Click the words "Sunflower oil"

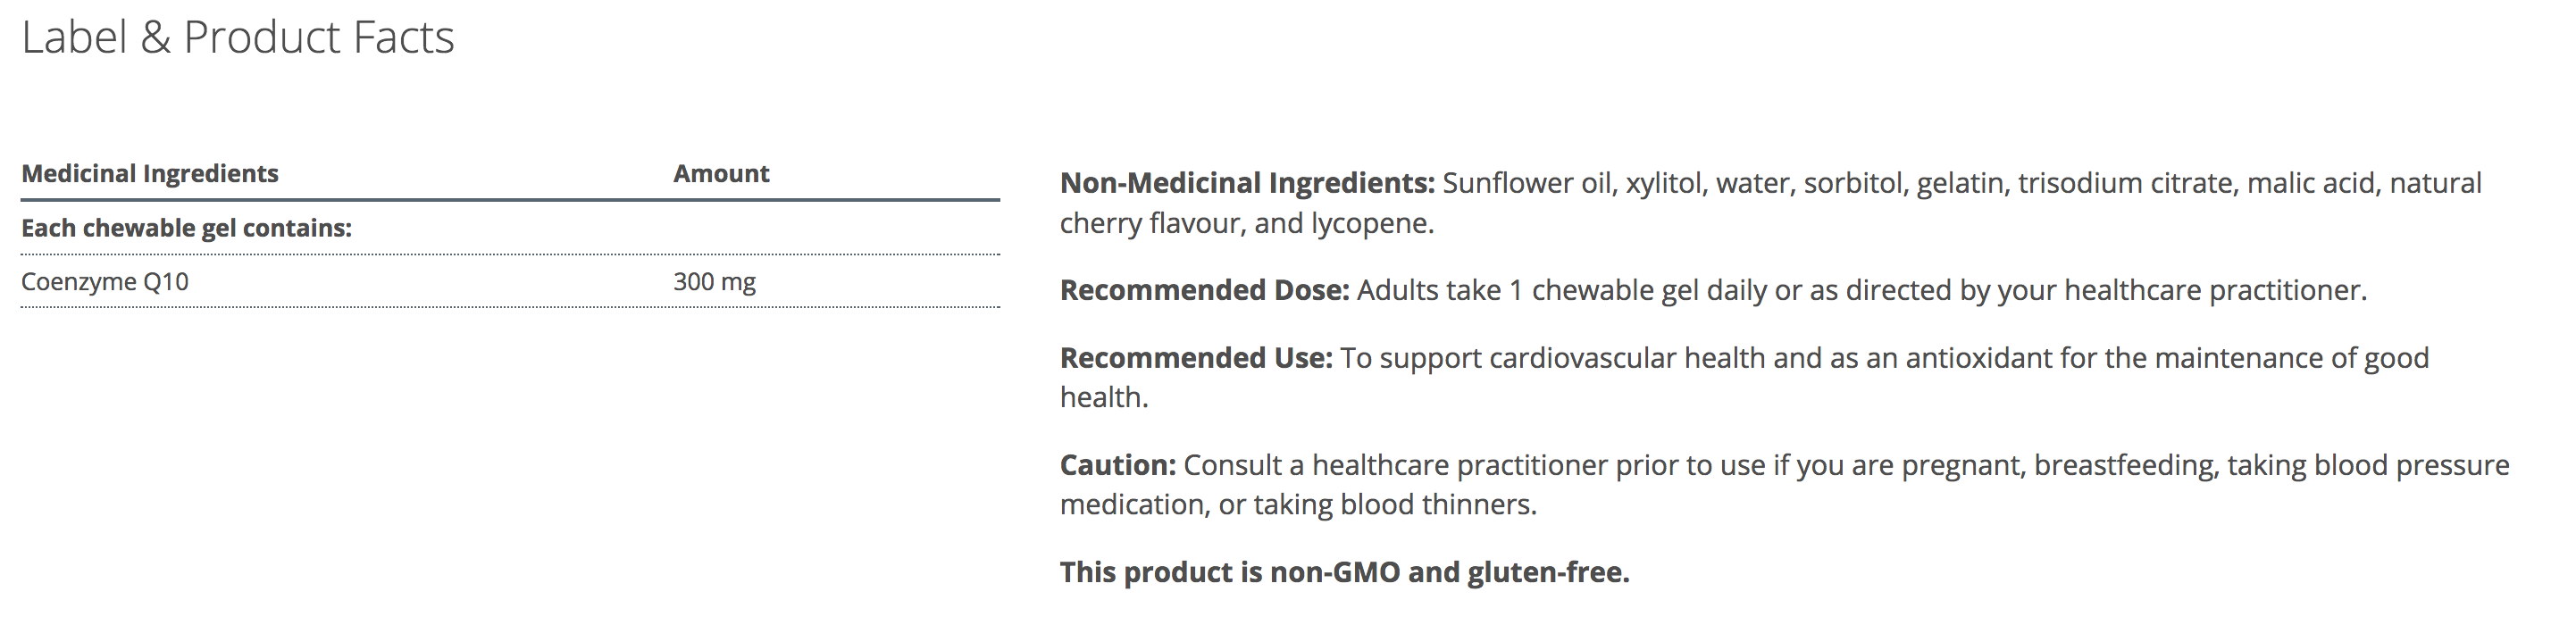[1526, 184]
